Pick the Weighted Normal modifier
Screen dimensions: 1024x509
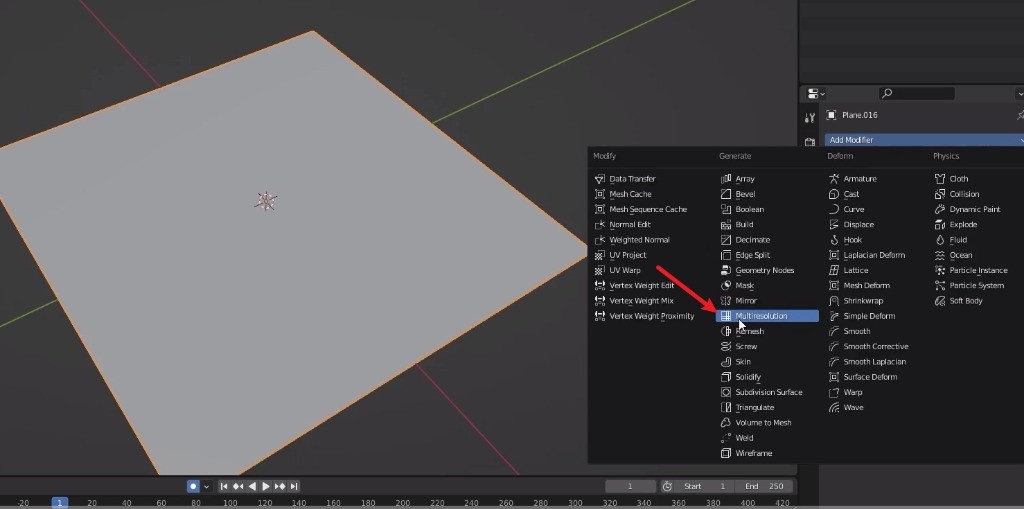point(632,240)
